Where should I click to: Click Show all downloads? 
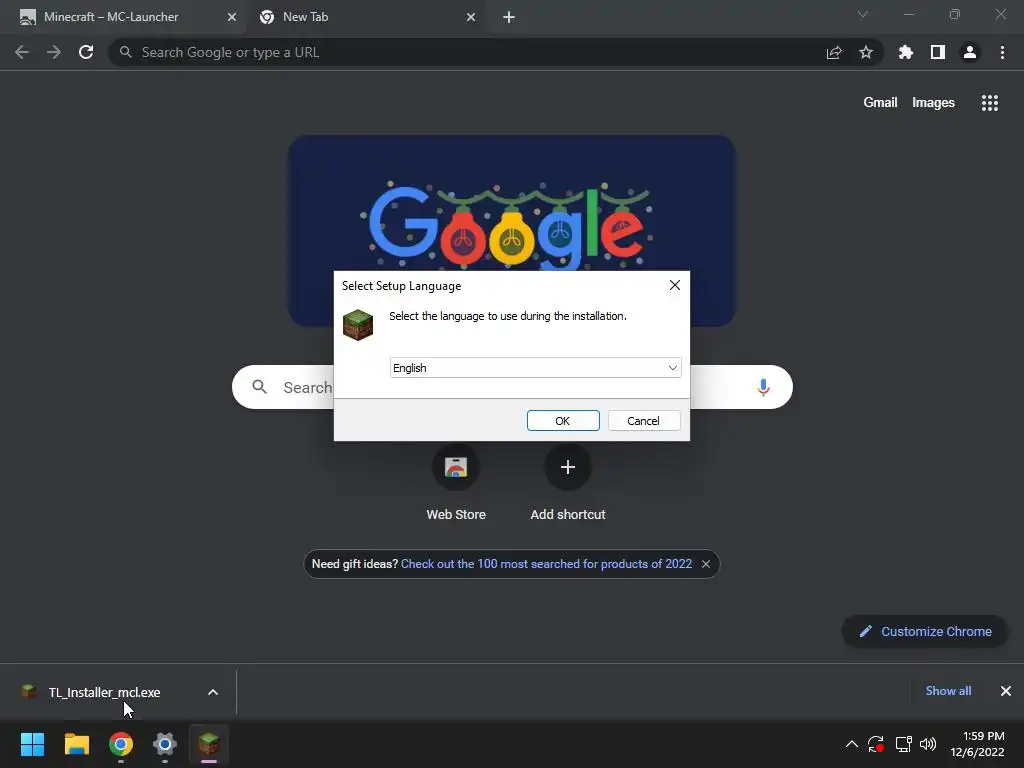point(948,691)
